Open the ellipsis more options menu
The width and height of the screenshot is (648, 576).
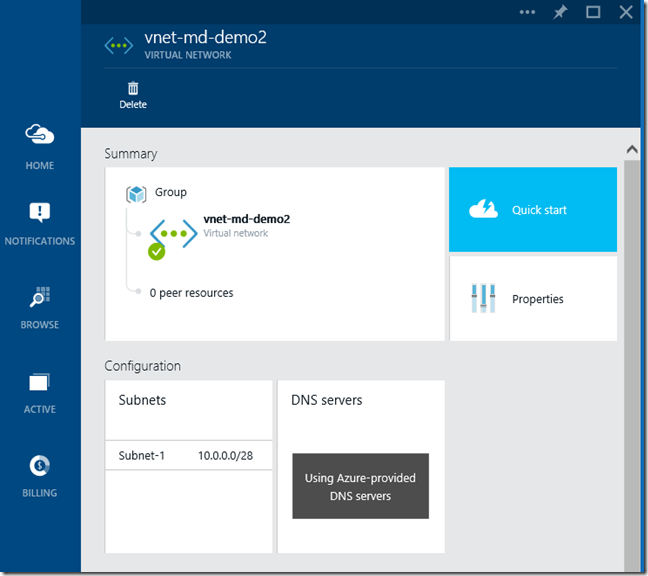tap(527, 12)
